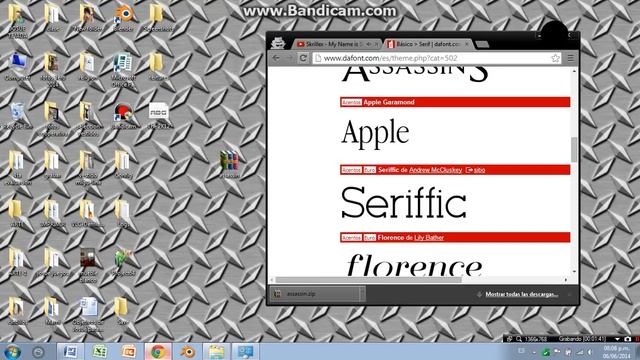Click the Florence font preview image
The height and width of the screenshot is (360, 640).
pos(414,264)
